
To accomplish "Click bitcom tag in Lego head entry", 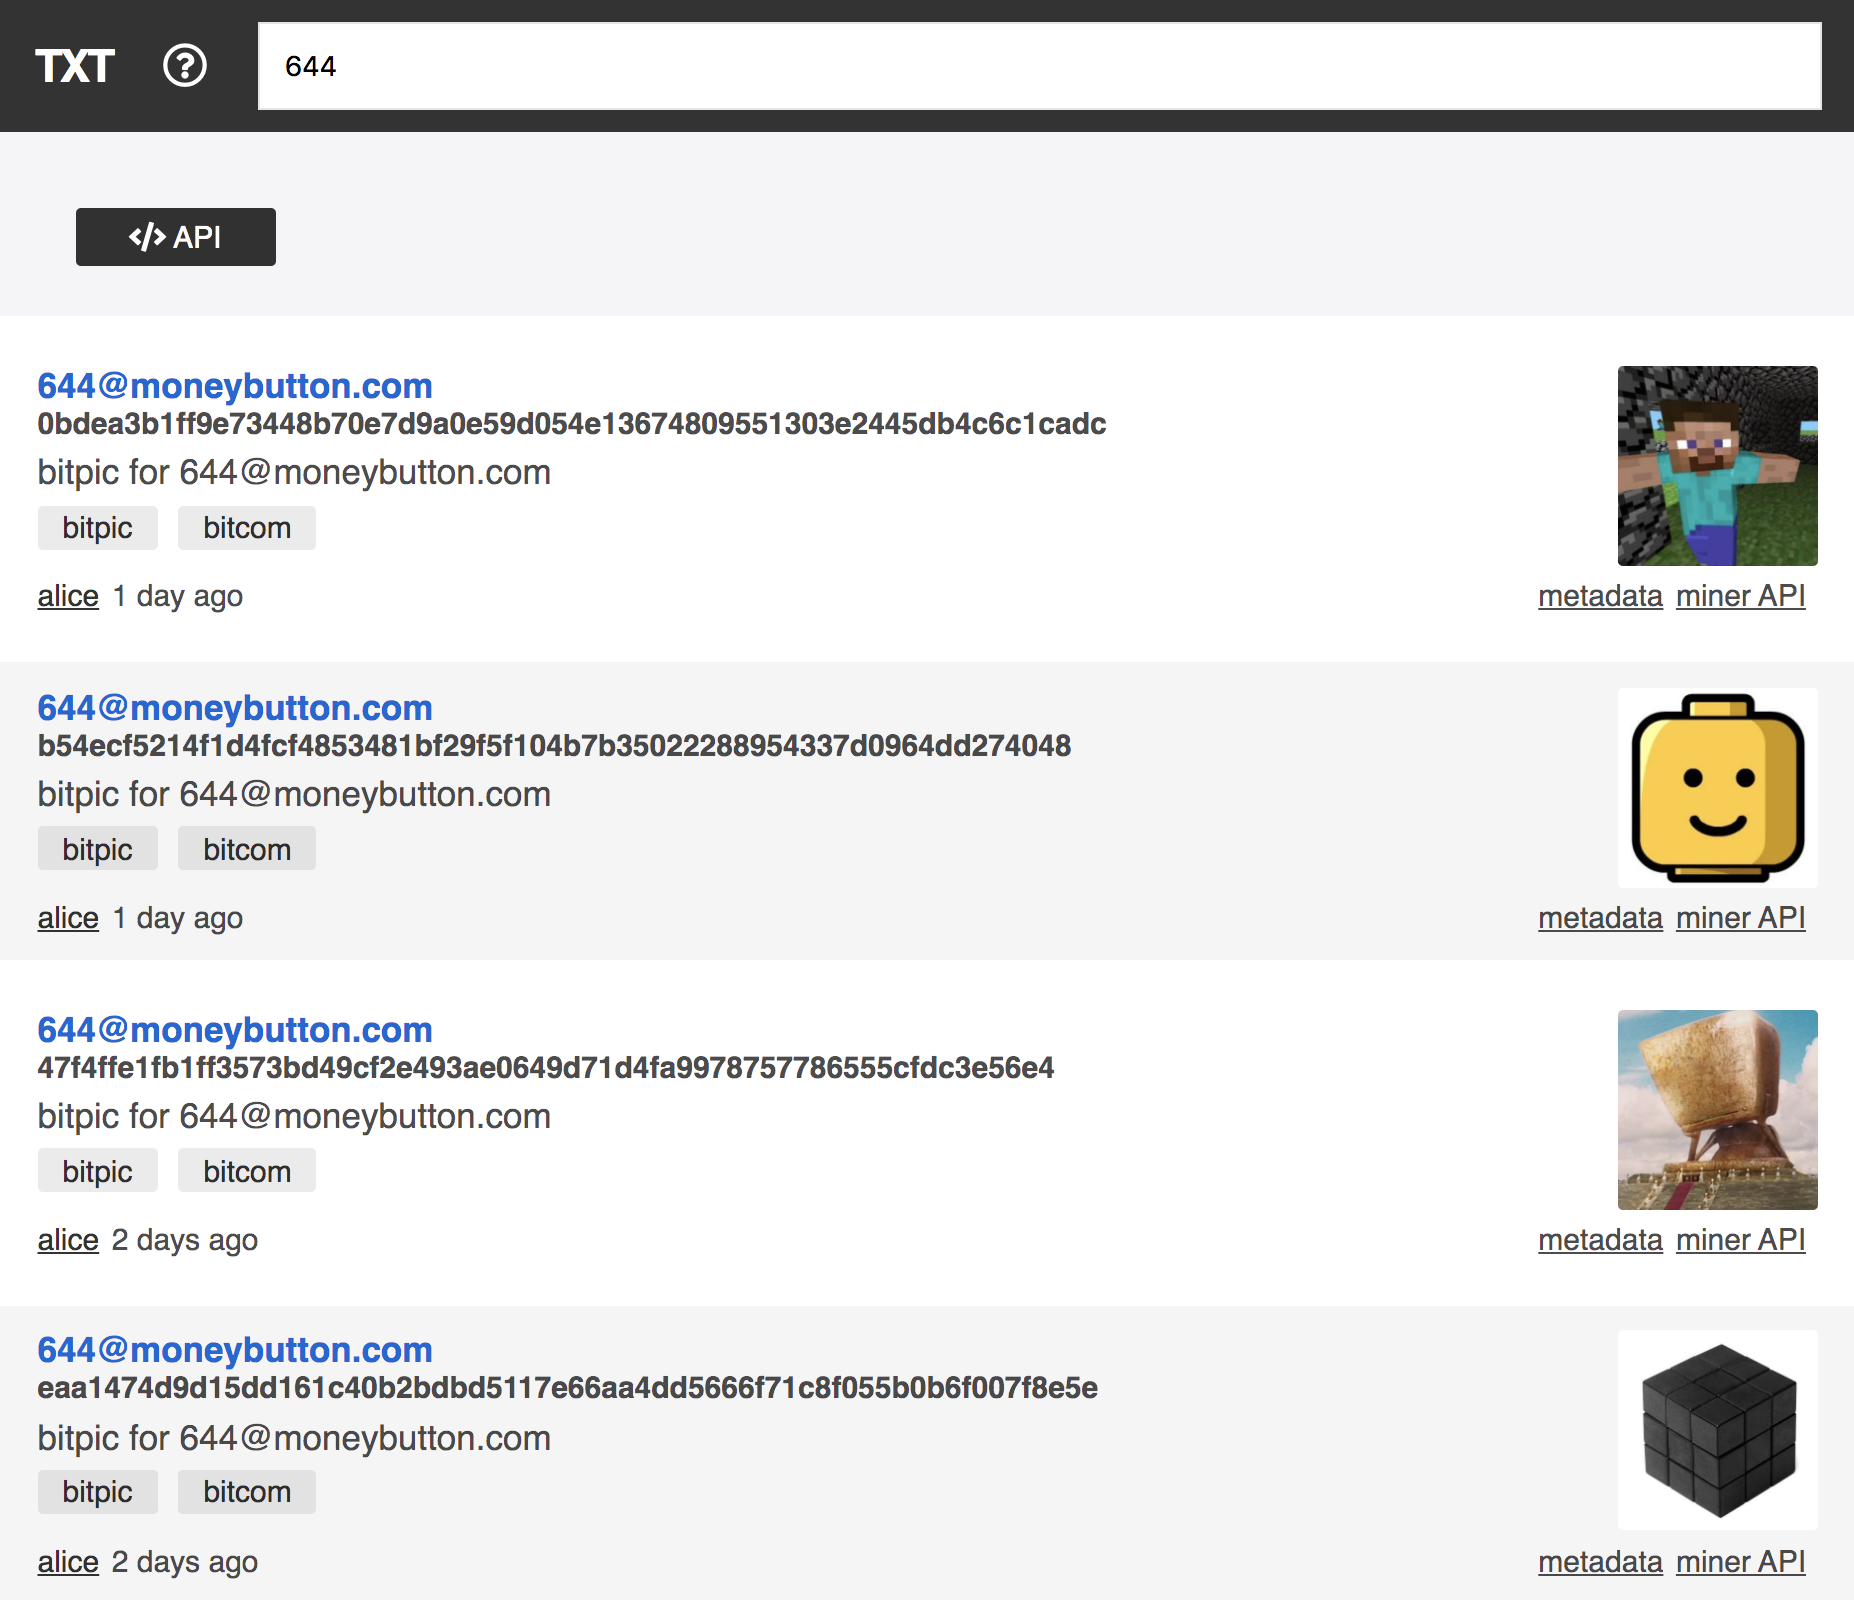I will click(247, 848).
